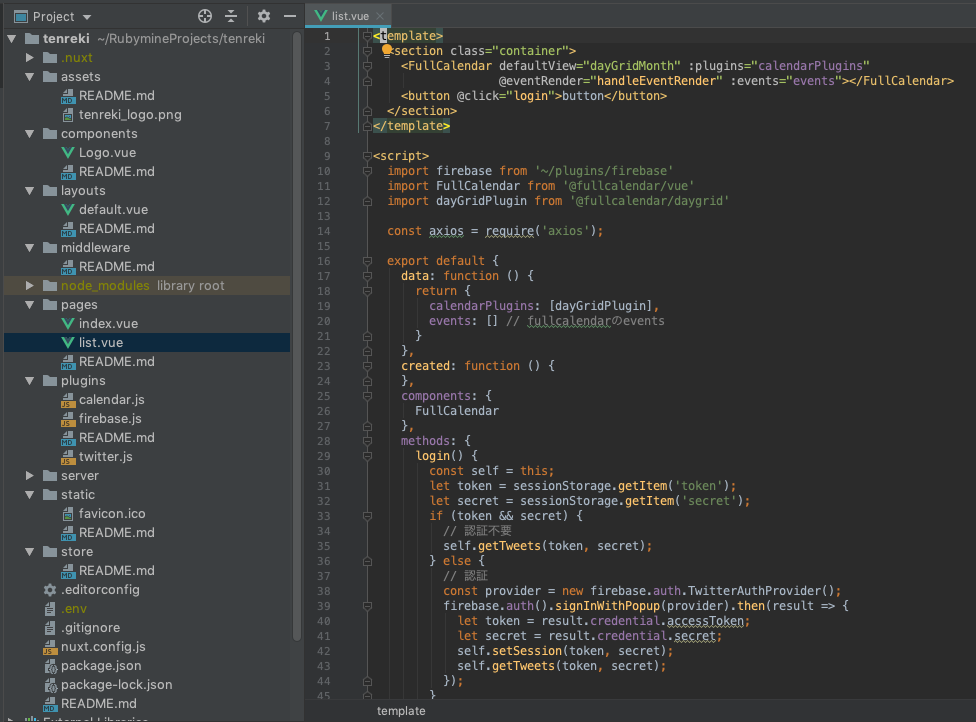
Task: Expand the .nuxt folder
Action: tap(29, 57)
